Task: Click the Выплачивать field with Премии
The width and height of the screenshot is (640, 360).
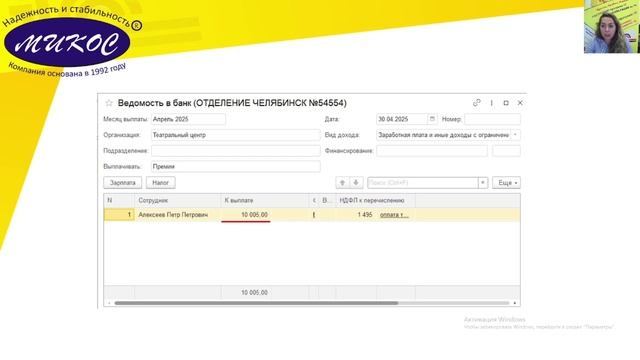Action: click(x=236, y=167)
